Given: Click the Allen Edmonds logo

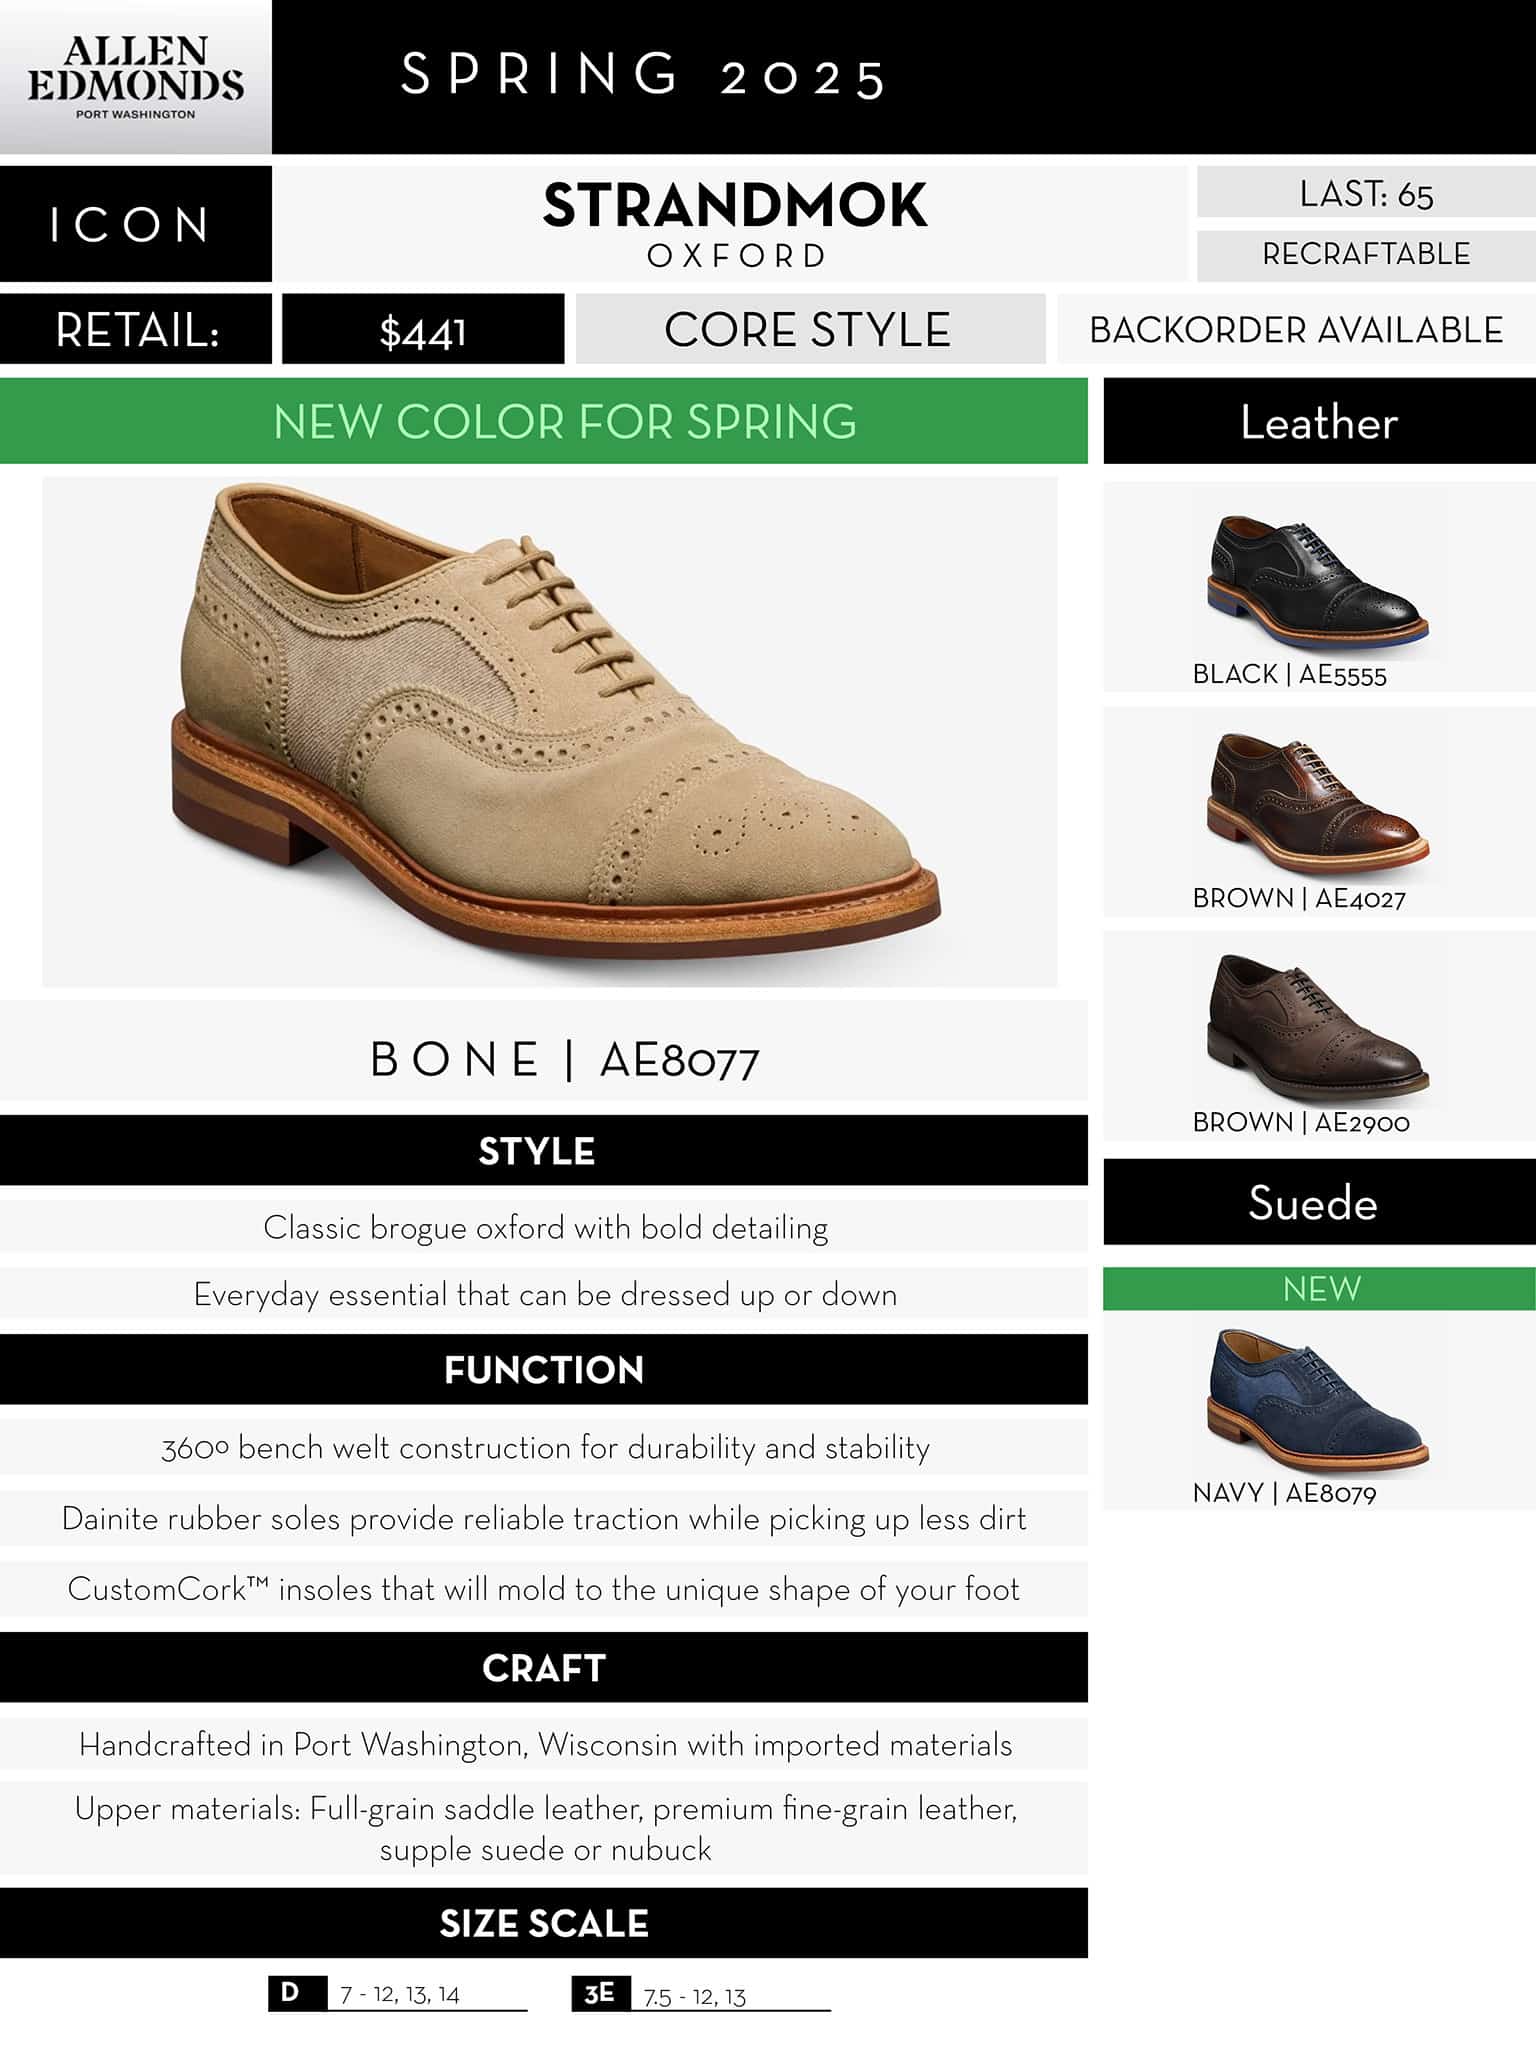Looking at the screenshot, I should (x=135, y=77).
